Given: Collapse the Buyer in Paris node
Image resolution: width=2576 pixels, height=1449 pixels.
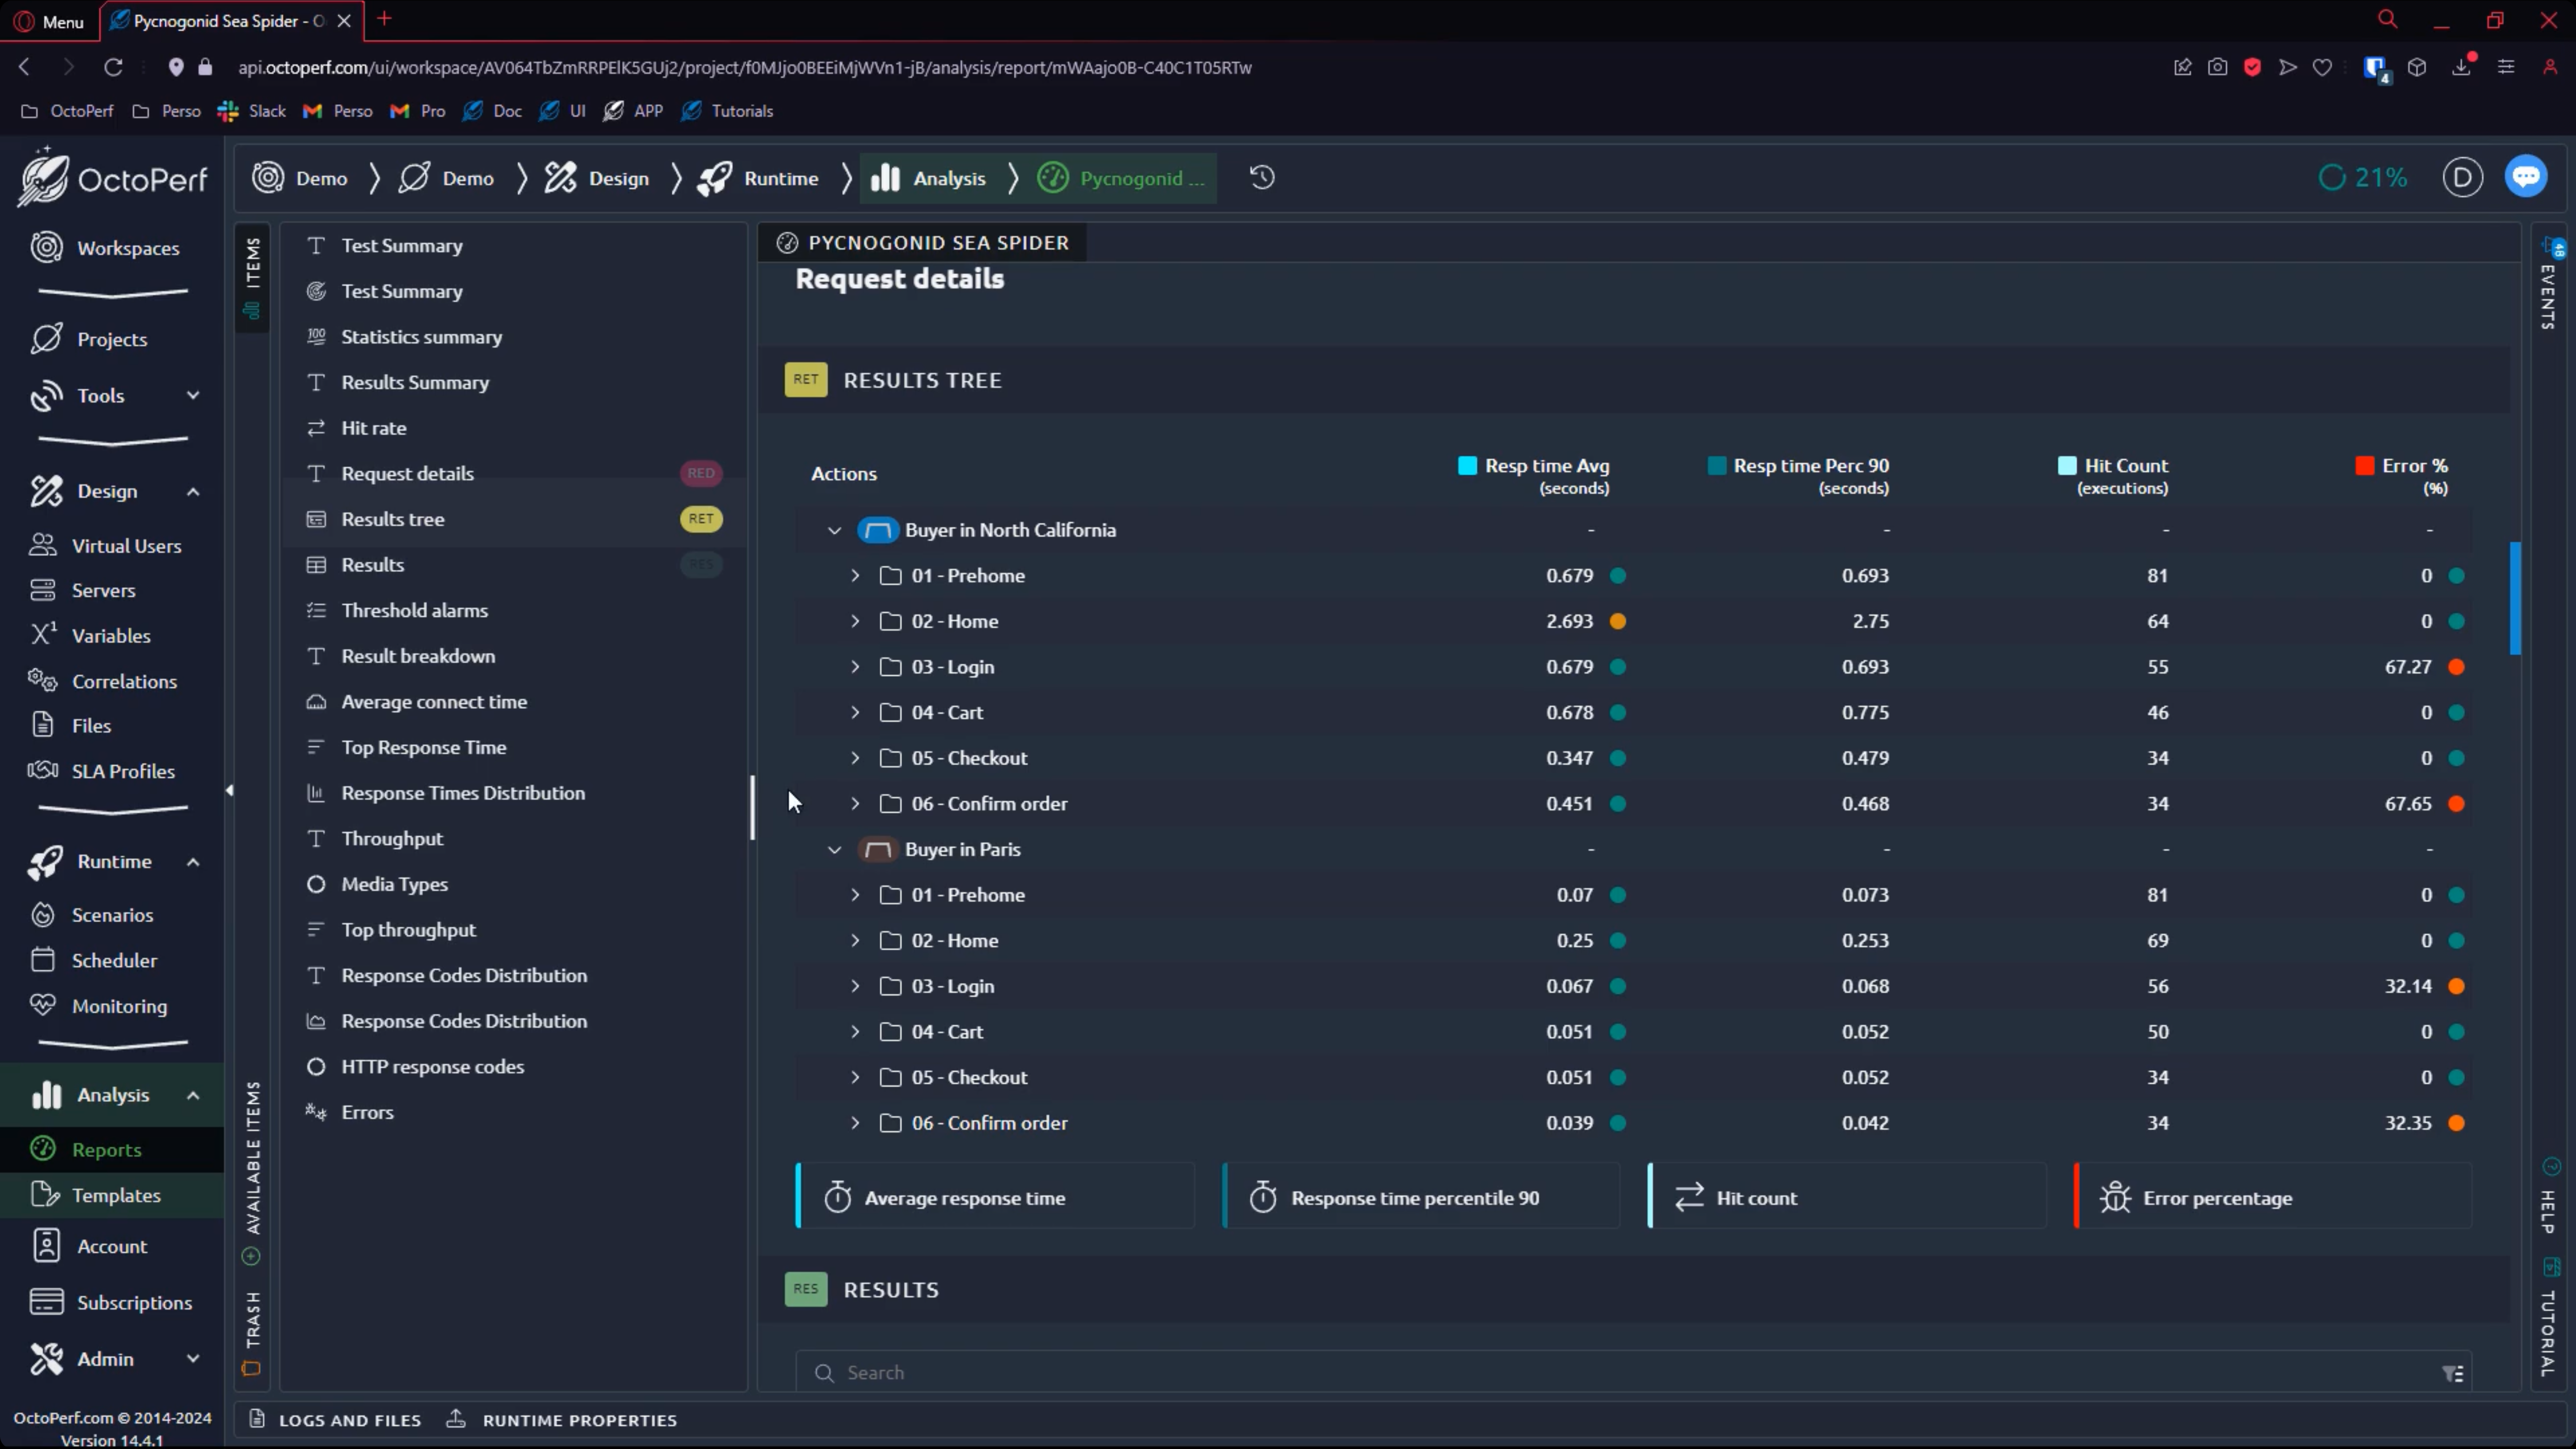Looking at the screenshot, I should pyautogui.click(x=834, y=849).
